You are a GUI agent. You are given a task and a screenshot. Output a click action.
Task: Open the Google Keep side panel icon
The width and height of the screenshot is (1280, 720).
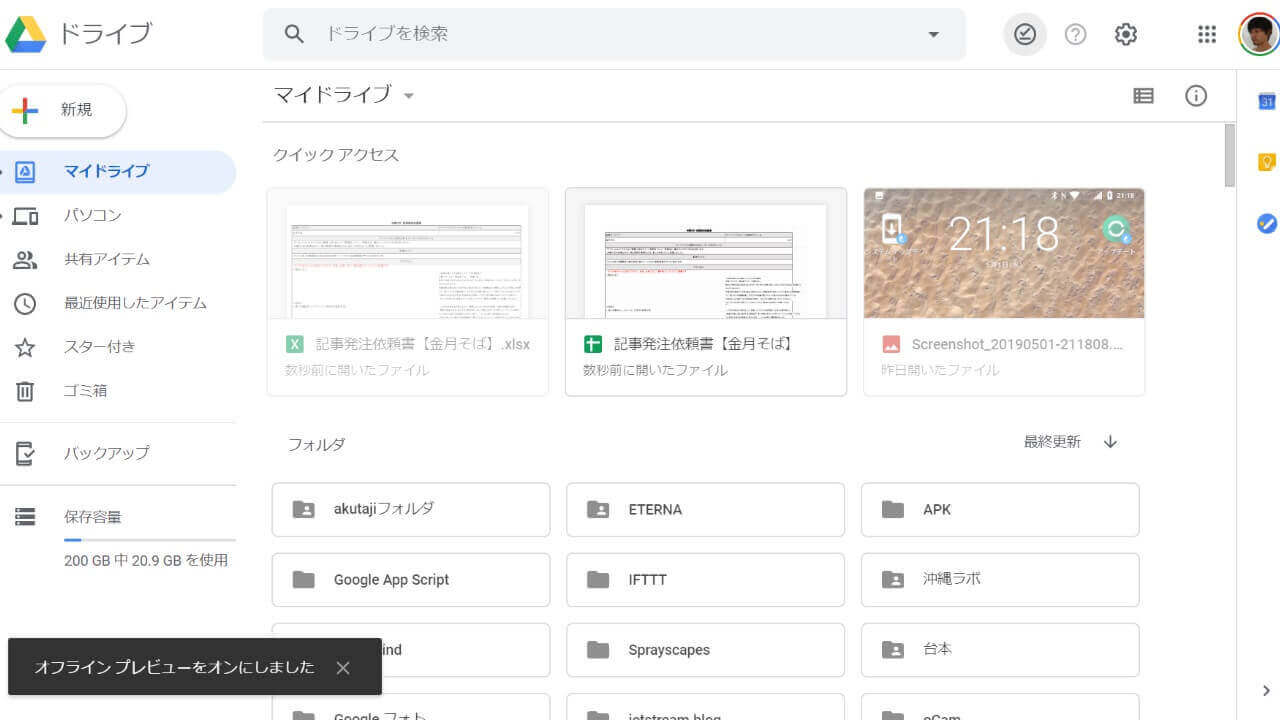1266,162
